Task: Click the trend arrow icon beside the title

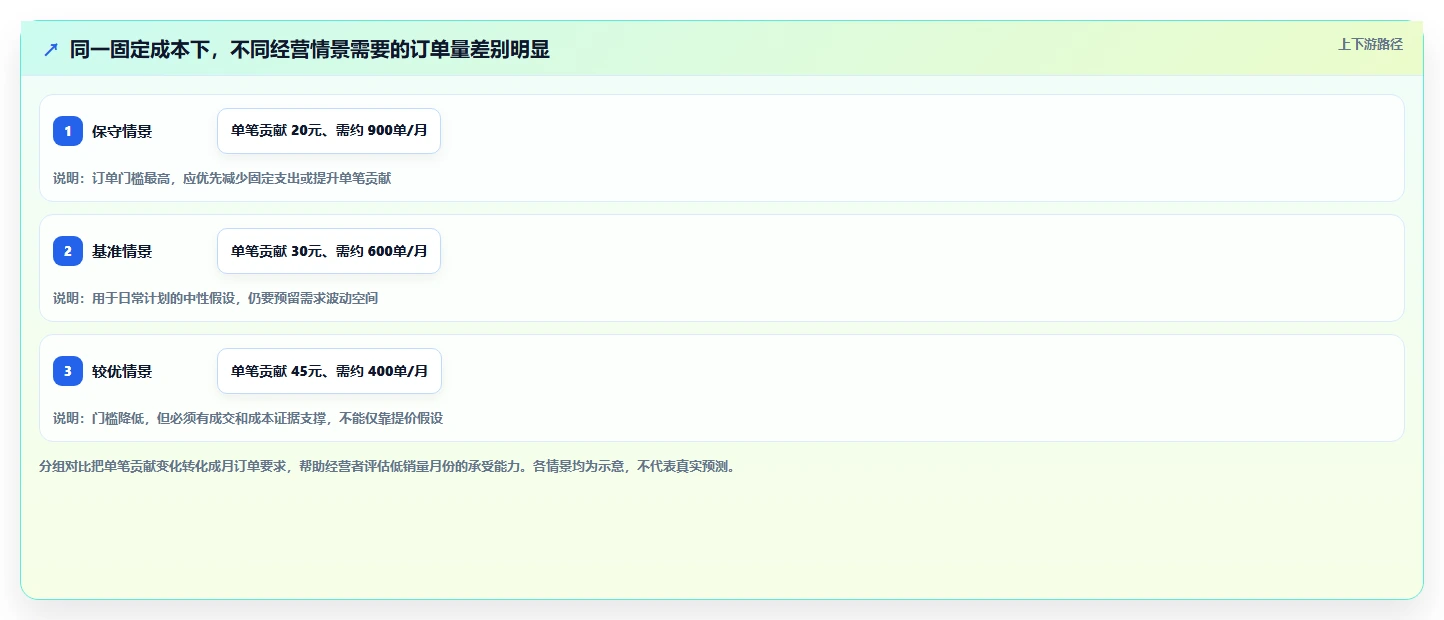Action: (51, 50)
